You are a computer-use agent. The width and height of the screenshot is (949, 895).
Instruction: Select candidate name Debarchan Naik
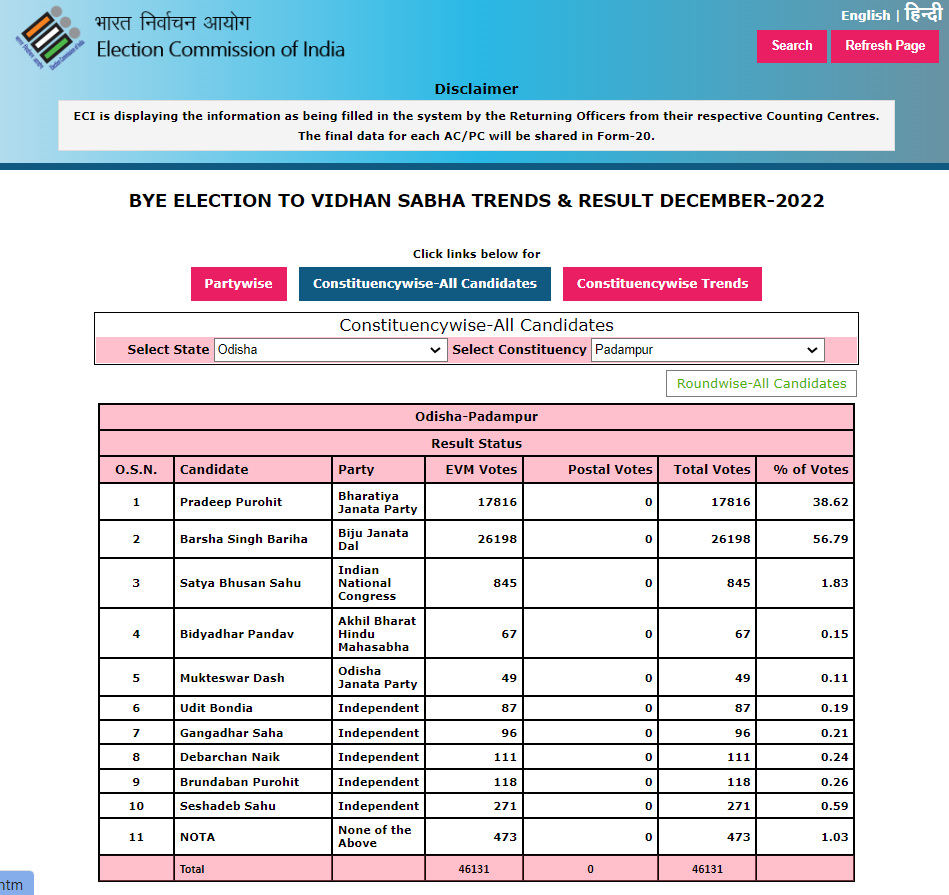pos(229,757)
